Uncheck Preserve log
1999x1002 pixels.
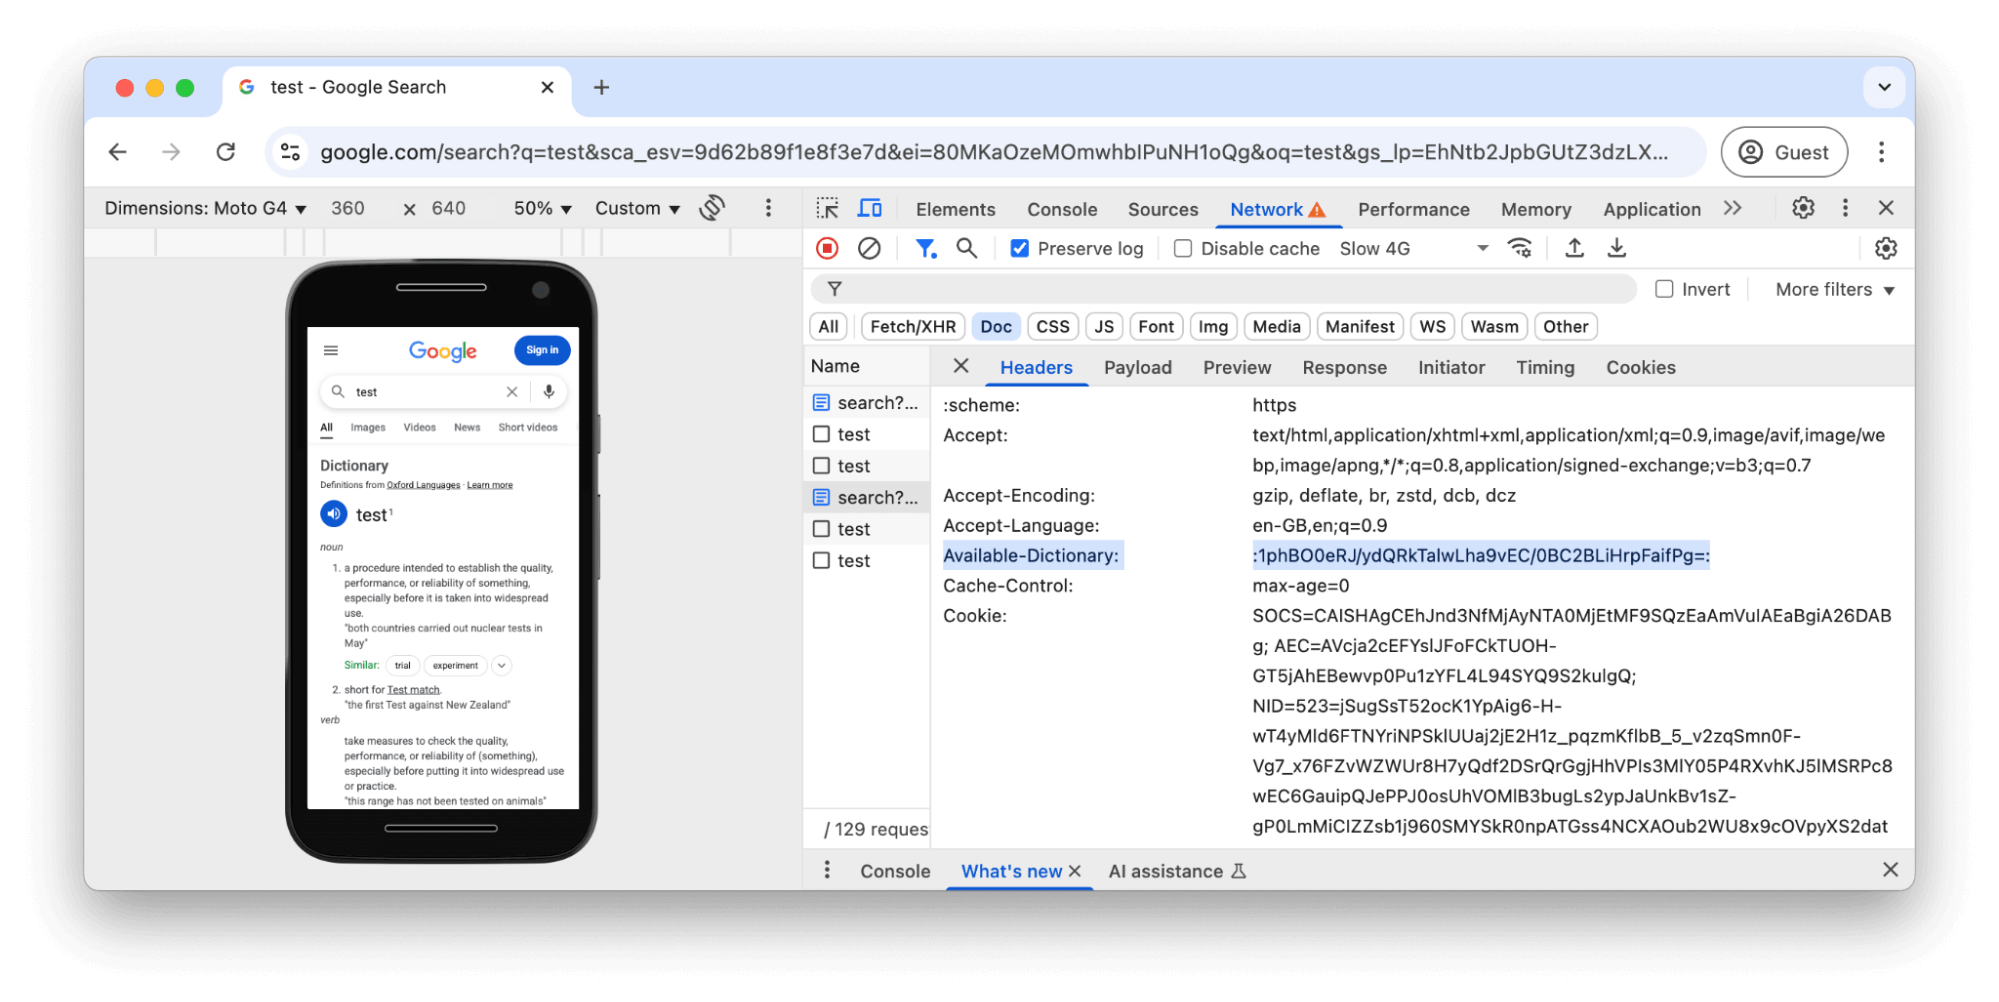[x=1019, y=248]
